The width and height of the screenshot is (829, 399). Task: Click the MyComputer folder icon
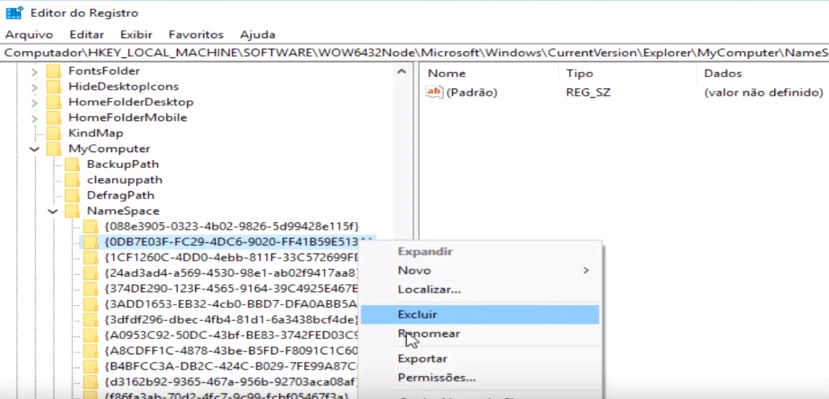(x=53, y=149)
